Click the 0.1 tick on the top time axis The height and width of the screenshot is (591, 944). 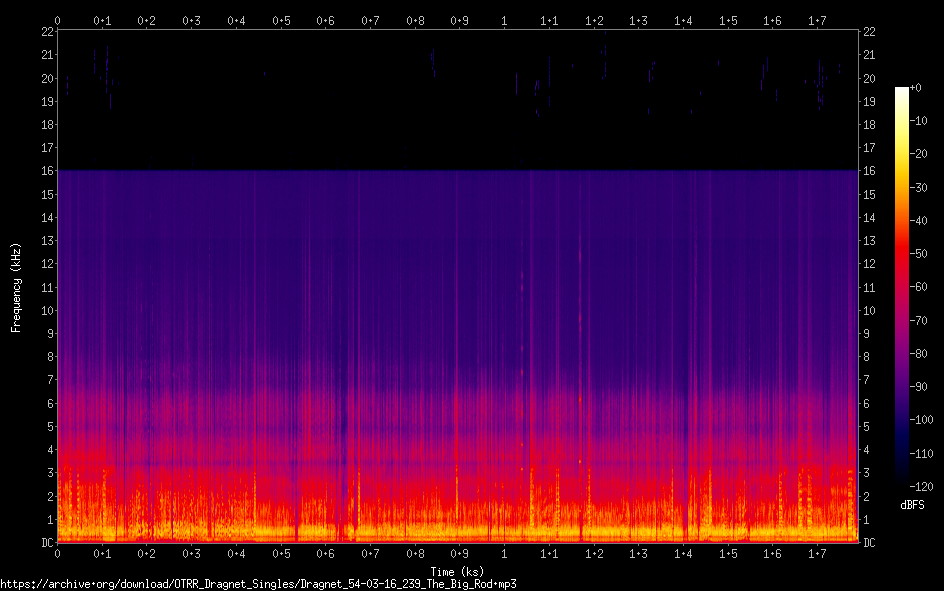(x=102, y=20)
